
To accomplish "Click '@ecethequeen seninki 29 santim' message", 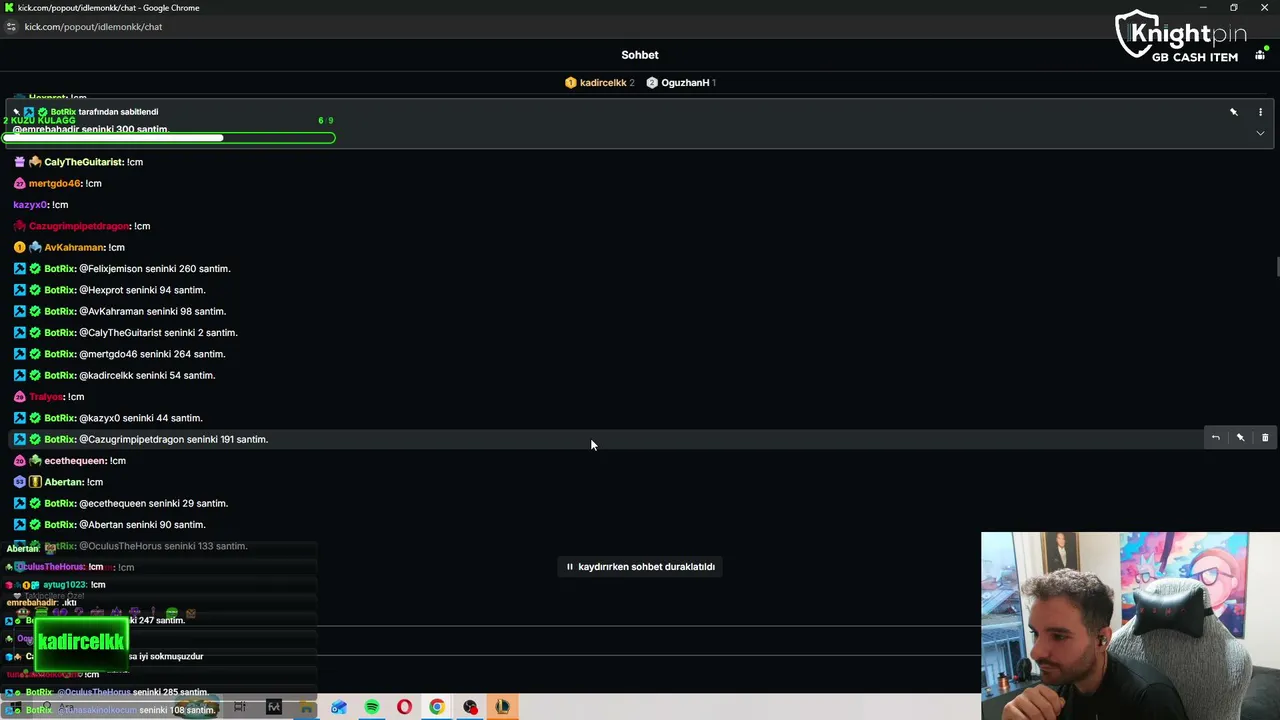I will [153, 504].
